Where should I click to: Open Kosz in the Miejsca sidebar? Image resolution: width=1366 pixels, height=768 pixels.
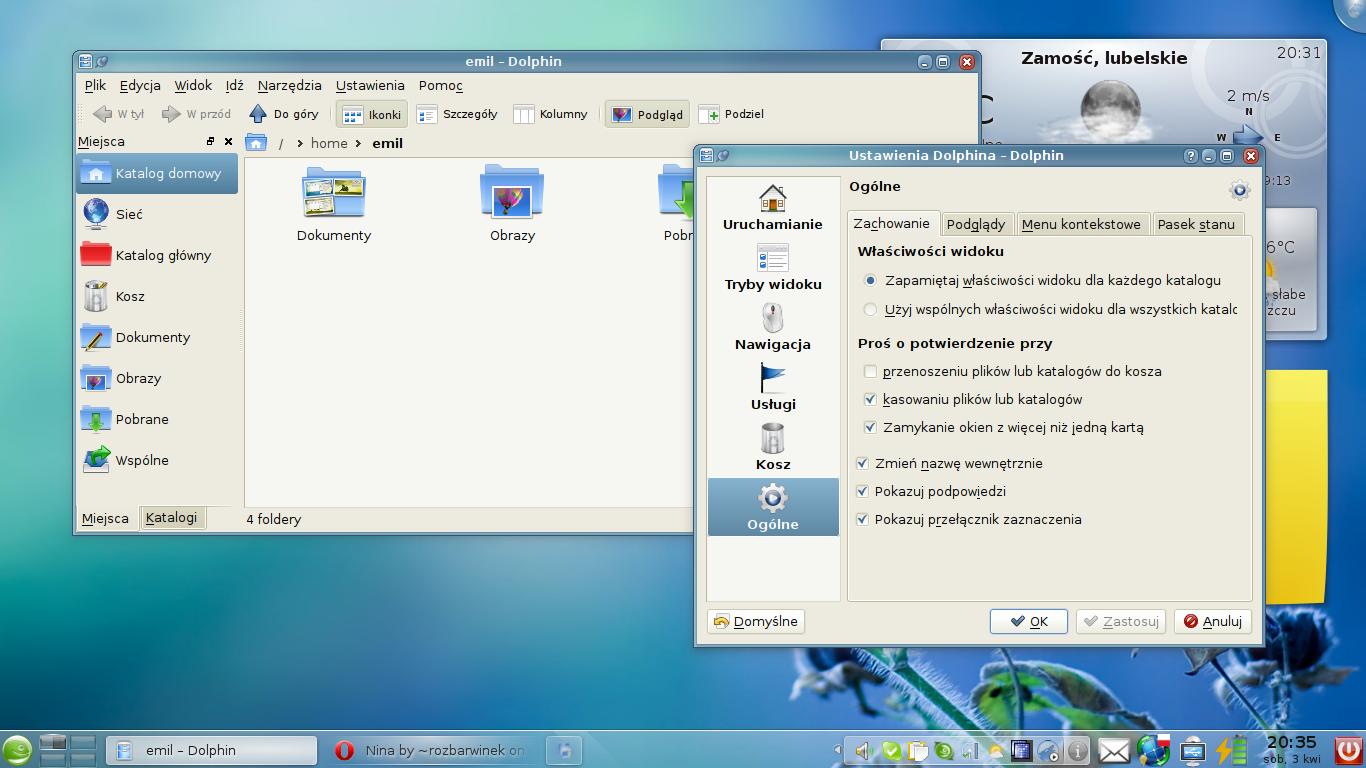pyautogui.click(x=157, y=296)
